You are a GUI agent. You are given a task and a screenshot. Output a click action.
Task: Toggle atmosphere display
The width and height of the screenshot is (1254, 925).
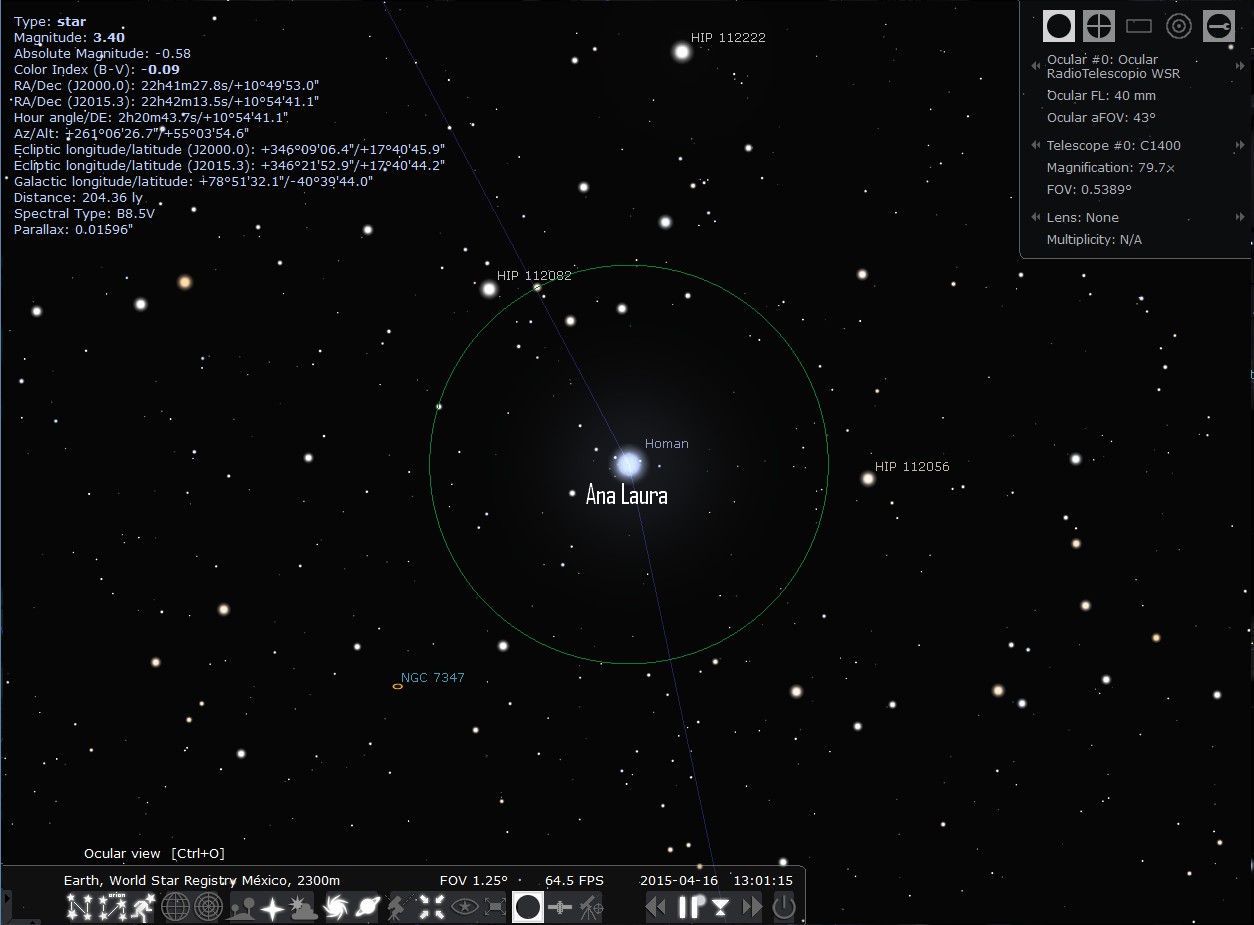coord(303,907)
